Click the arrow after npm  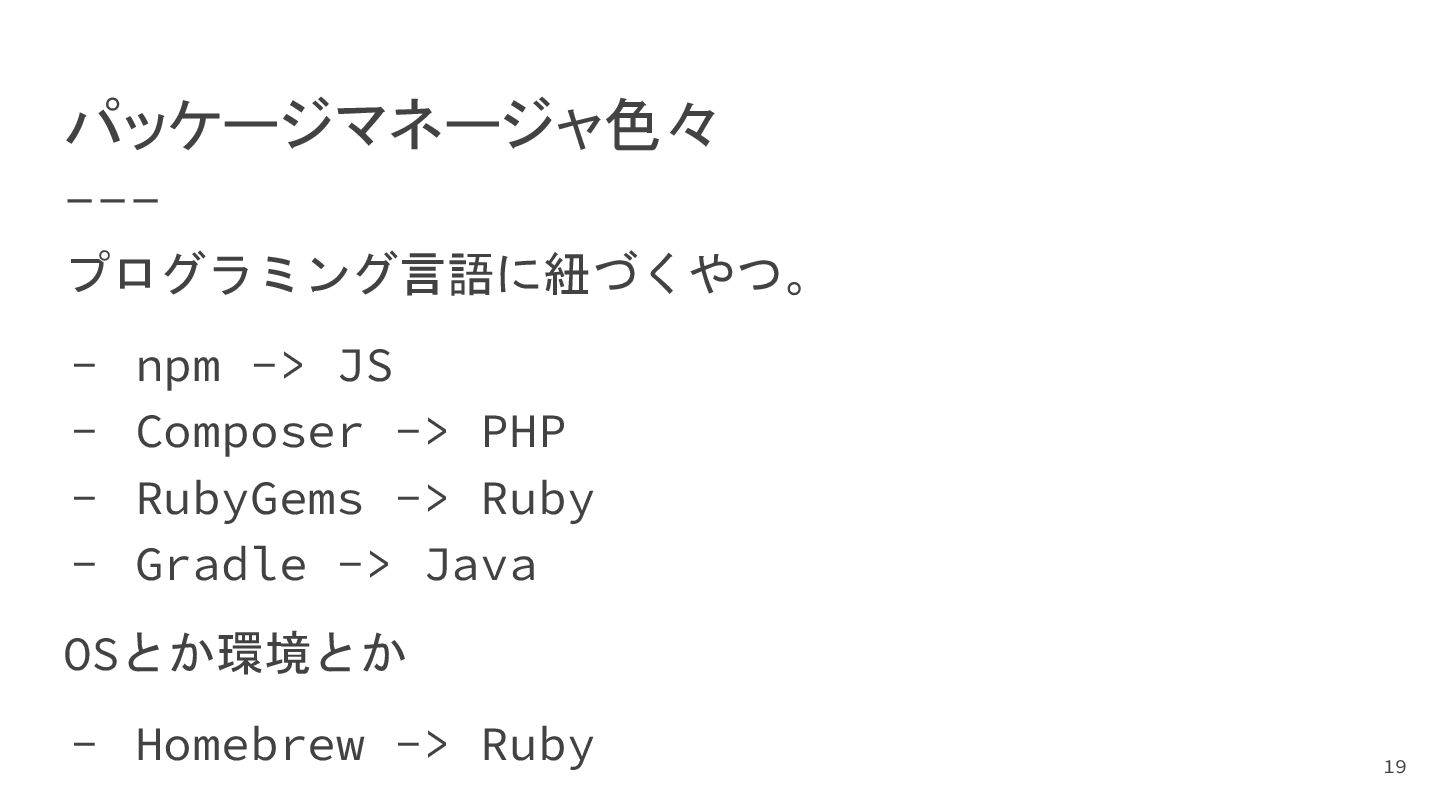pyautogui.click(x=278, y=366)
